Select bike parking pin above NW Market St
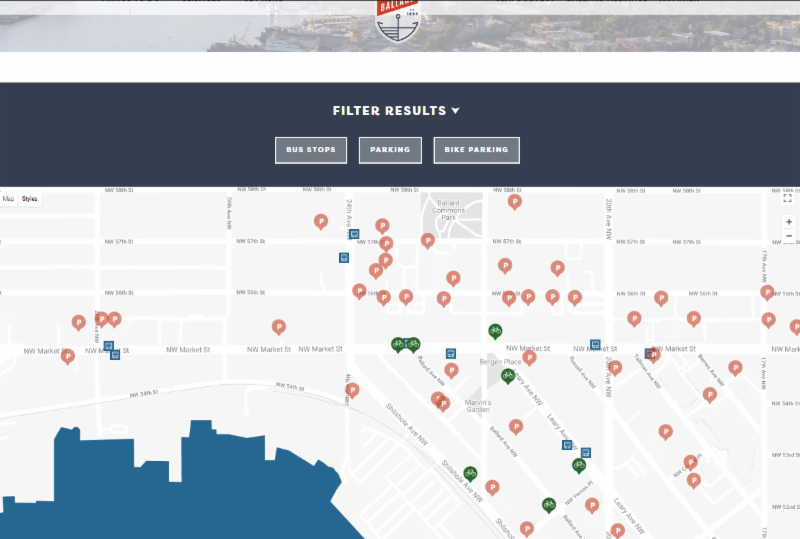 pyautogui.click(x=494, y=330)
